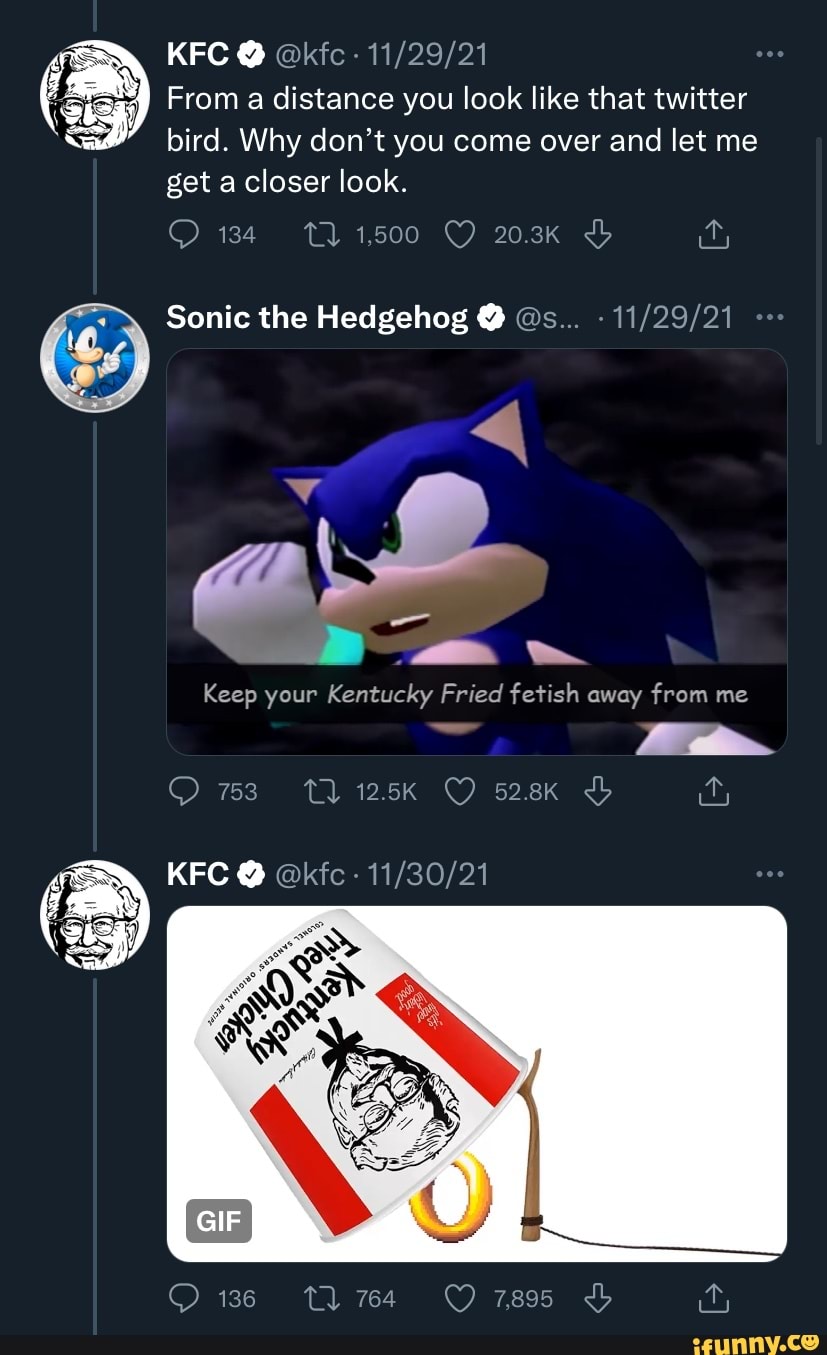Like Sonic's tweet with 52.8K likes
The image size is (827, 1355).
(x=462, y=792)
